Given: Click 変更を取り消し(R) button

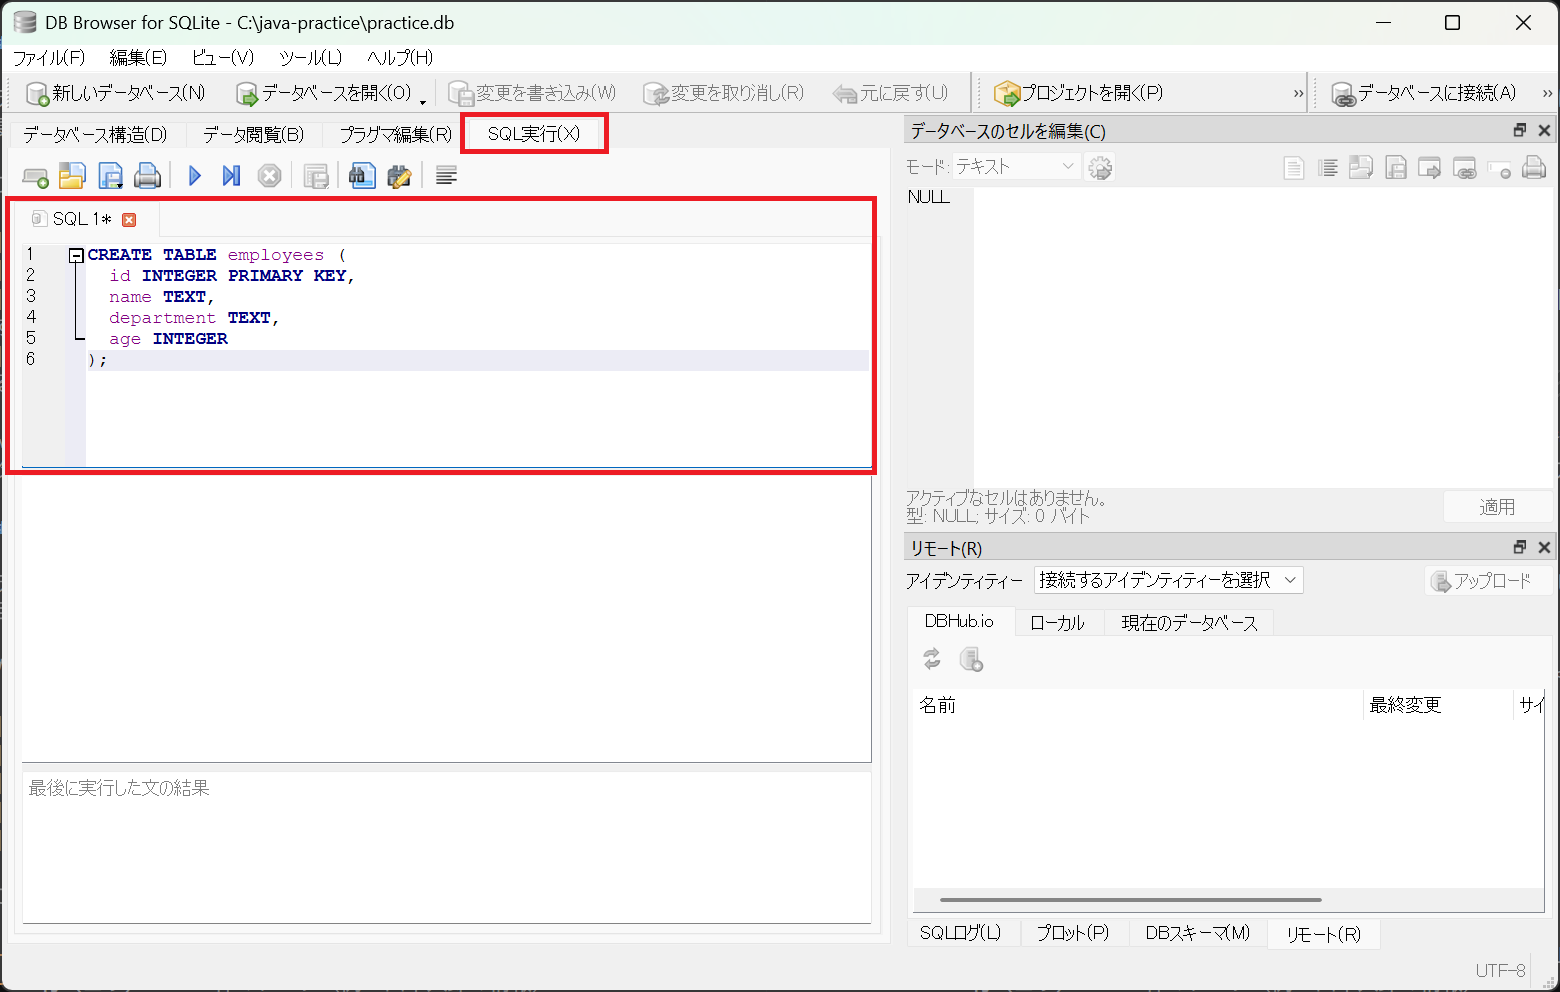Looking at the screenshot, I should click(x=723, y=93).
